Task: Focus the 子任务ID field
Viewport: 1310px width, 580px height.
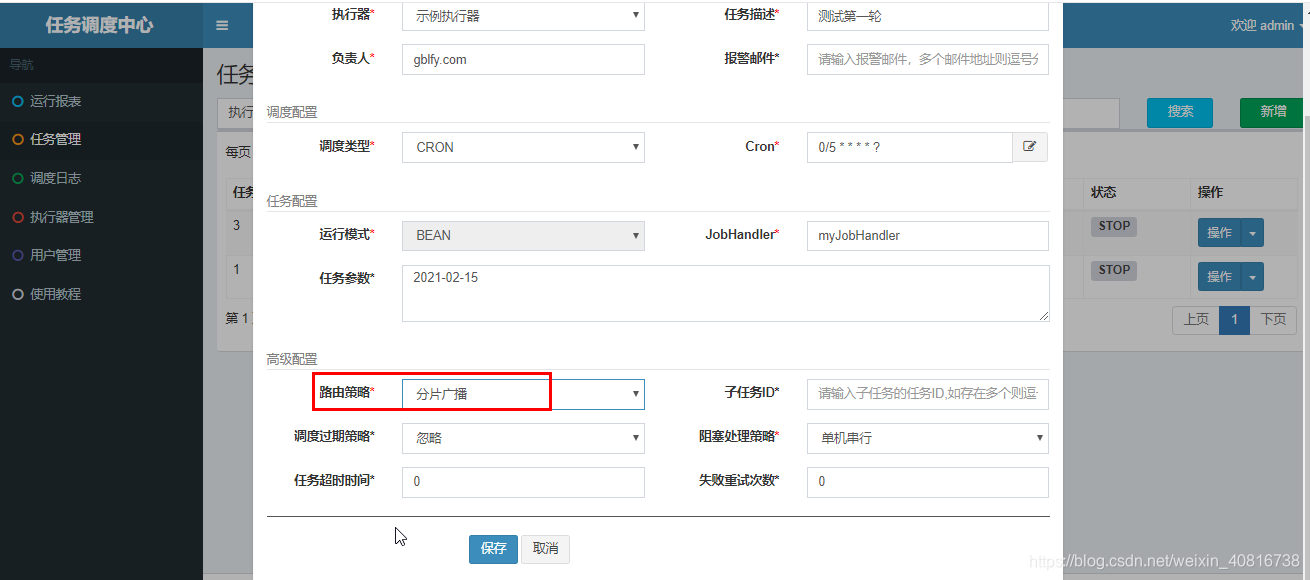Action: (x=928, y=394)
